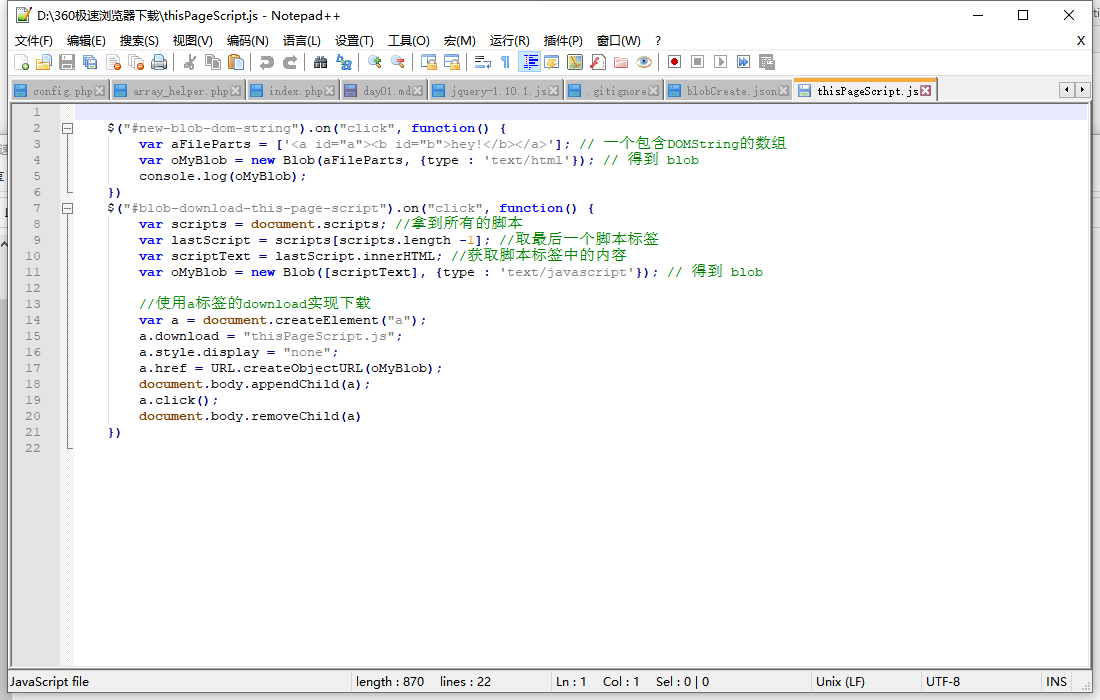Click the Zoom In magnifier icon
Viewport: 1100px width, 700px height.
(375, 62)
